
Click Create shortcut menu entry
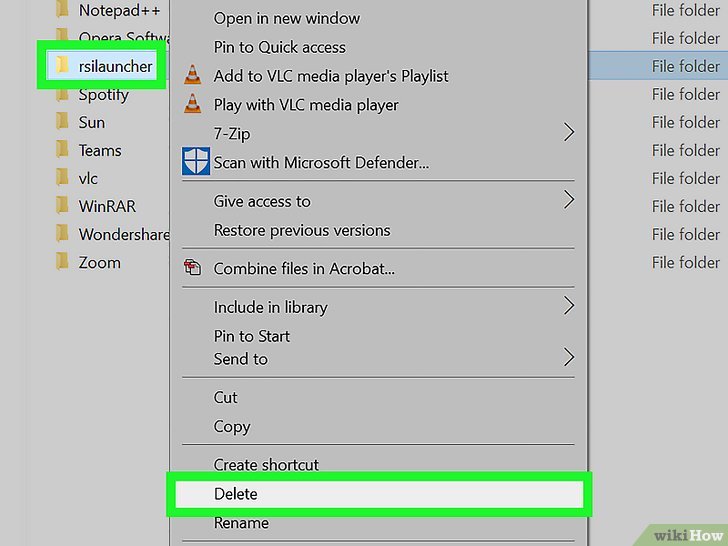pos(266,465)
